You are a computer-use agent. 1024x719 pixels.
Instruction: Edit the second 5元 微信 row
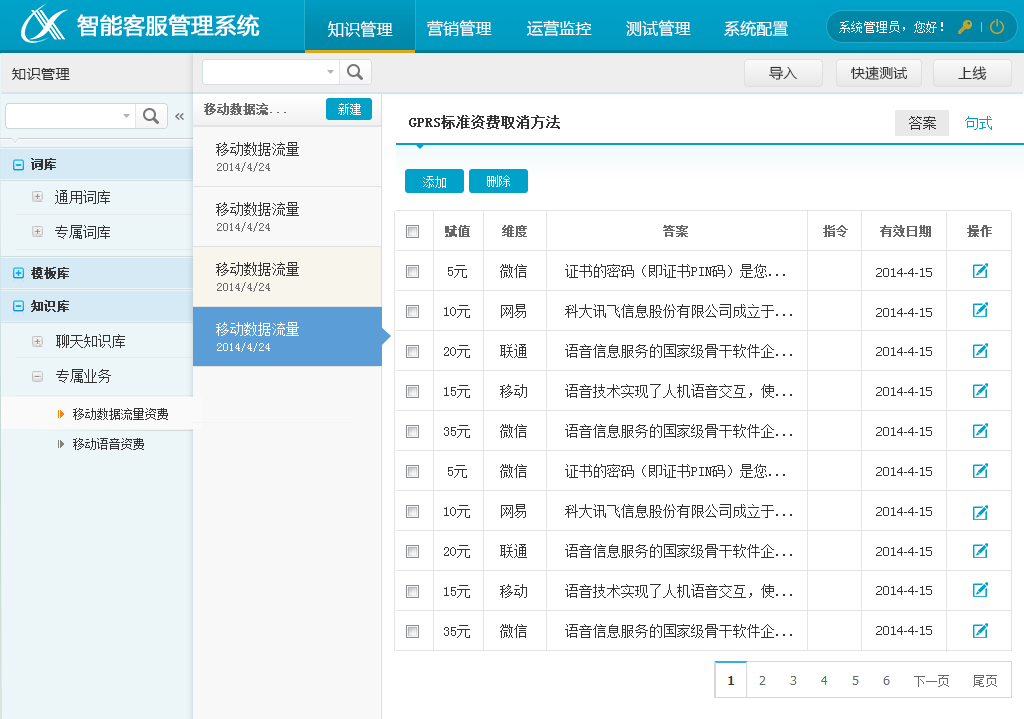click(x=980, y=471)
